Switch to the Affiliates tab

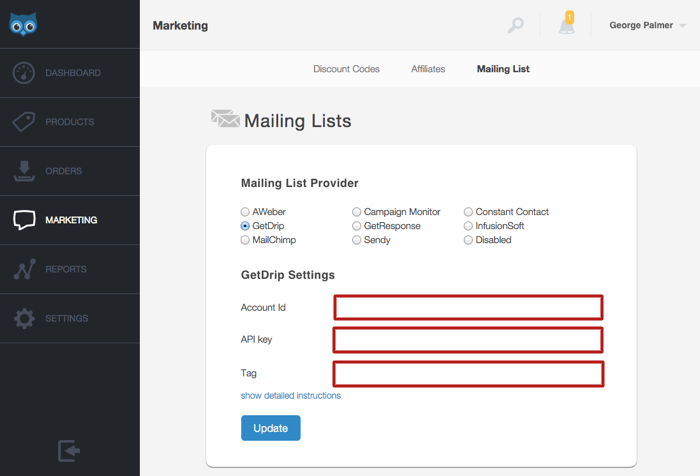tap(428, 69)
